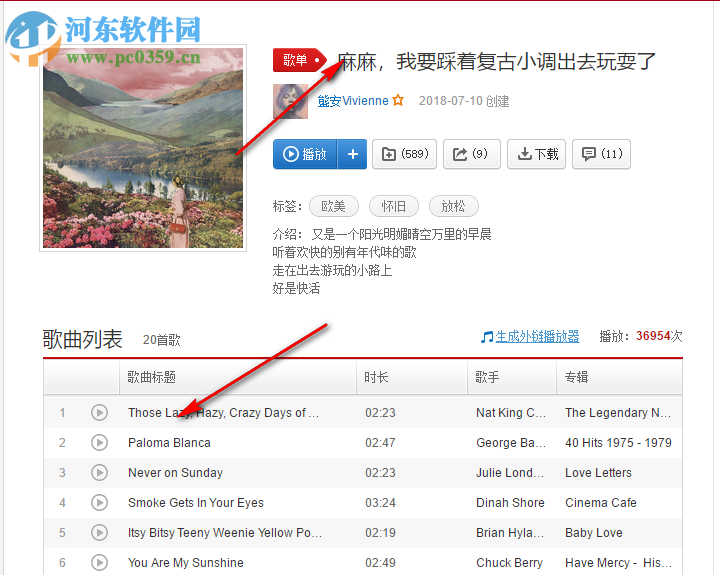Open song title Smoke Gets In Your Eyes
This screenshot has height=575, width=720.
[196, 503]
